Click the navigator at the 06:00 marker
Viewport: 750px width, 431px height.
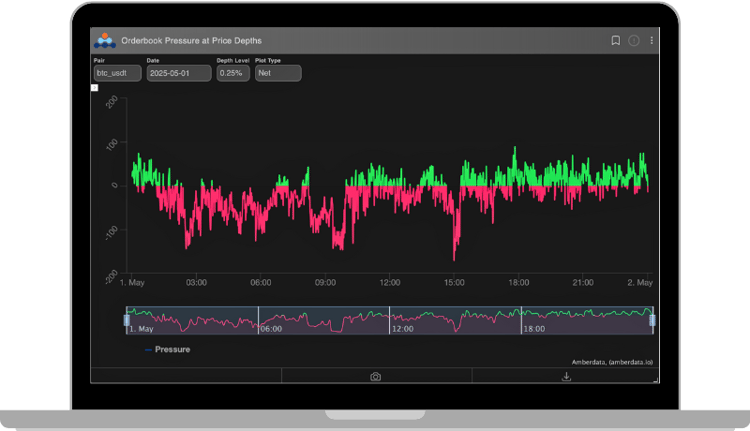(271, 329)
